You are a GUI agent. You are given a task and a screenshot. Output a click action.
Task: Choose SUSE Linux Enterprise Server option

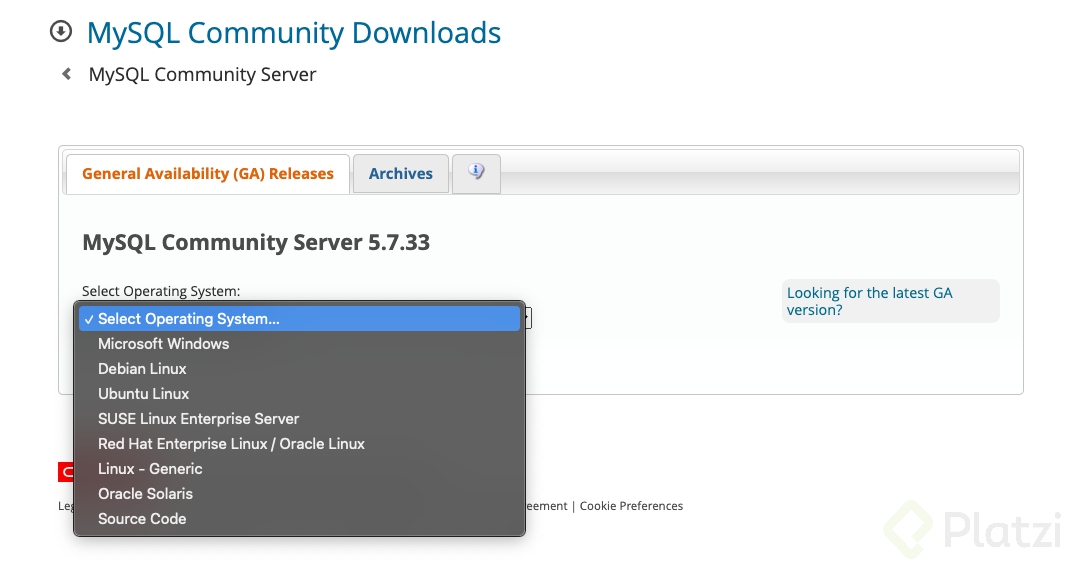(299, 419)
